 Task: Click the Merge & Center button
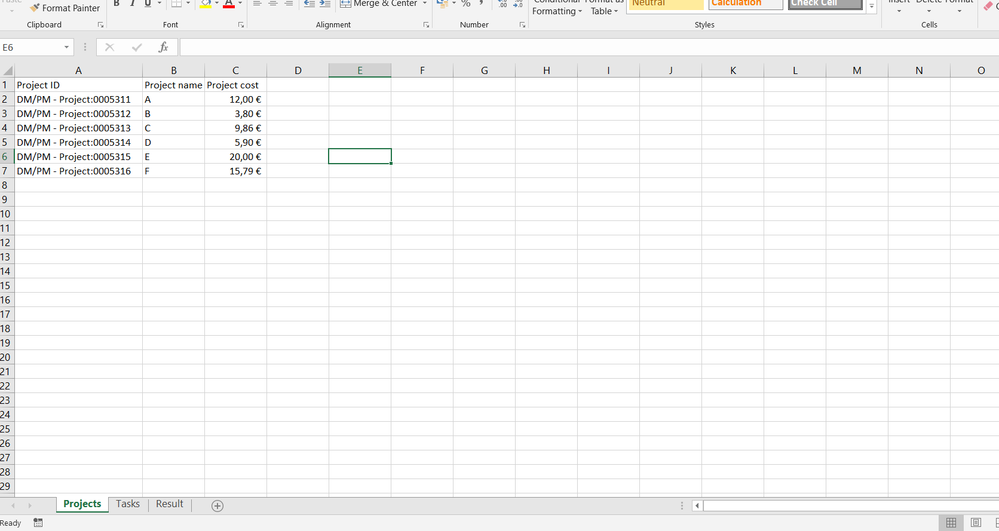378,3
